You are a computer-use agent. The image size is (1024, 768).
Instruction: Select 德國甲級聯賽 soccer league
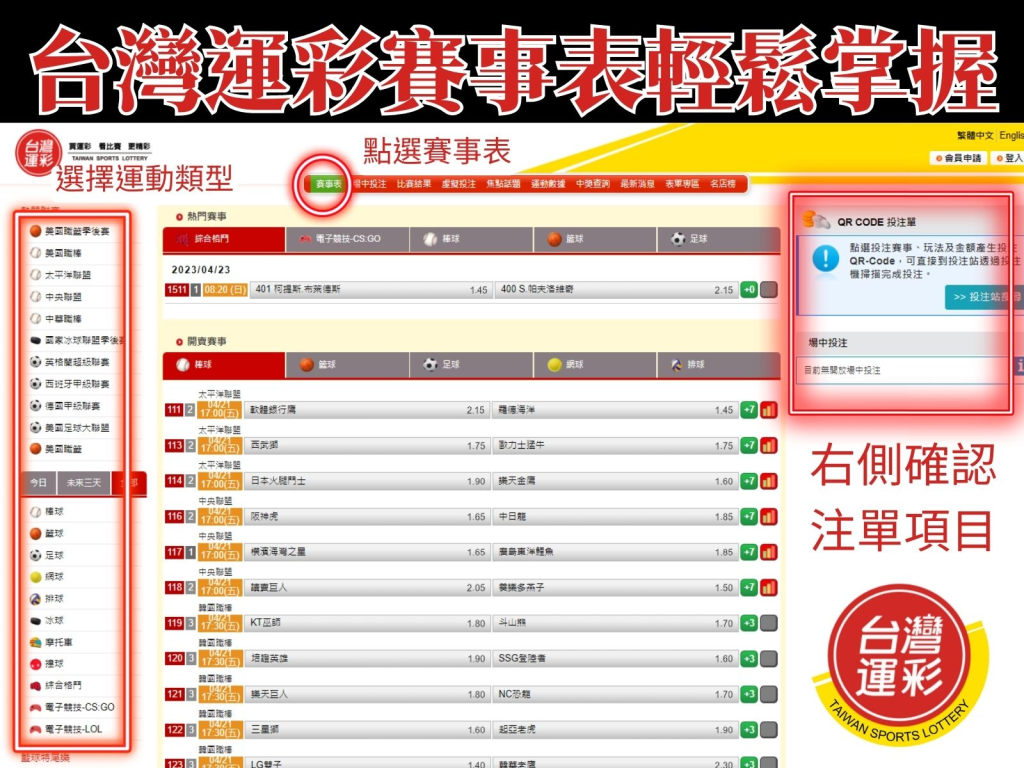click(x=65, y=406)
